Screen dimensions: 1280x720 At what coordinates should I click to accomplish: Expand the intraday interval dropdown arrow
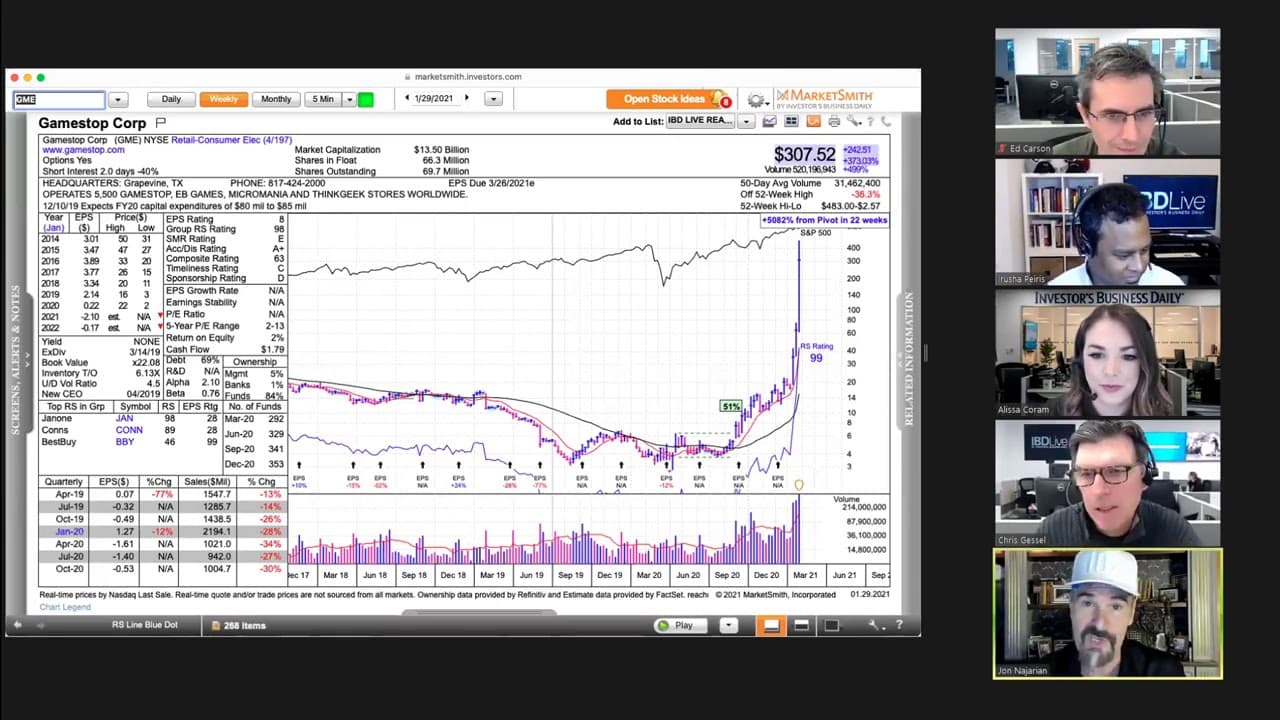349,99
